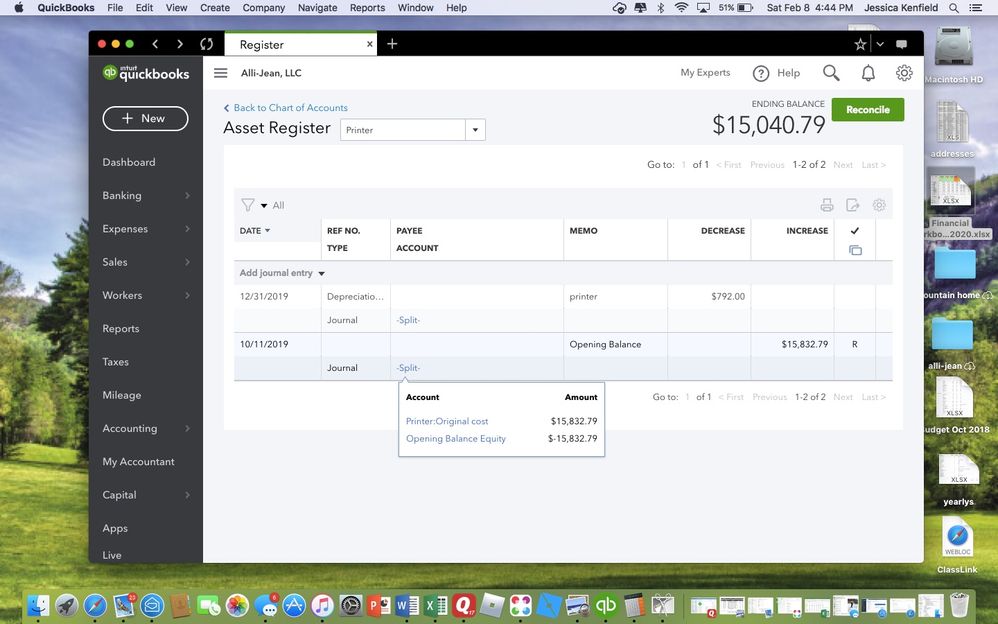
Task: Open the Printer:Original cost link in popup
Action: (447, 421)
